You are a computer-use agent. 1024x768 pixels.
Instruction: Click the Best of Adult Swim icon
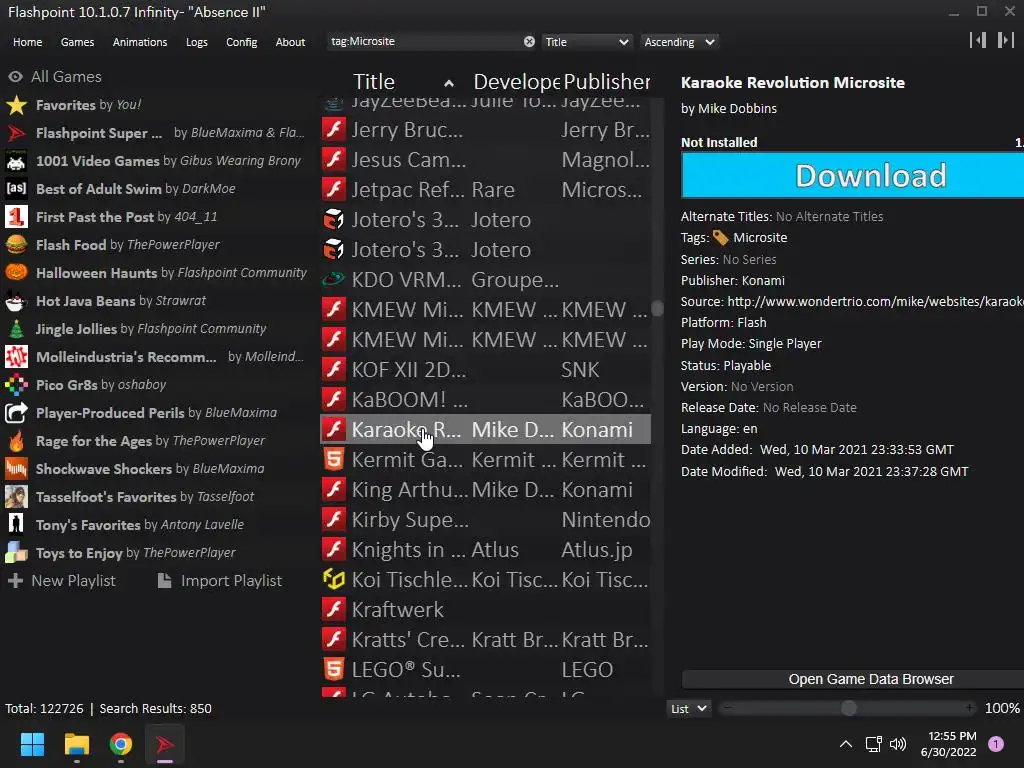pyautogui.click(x=16, y=189)
